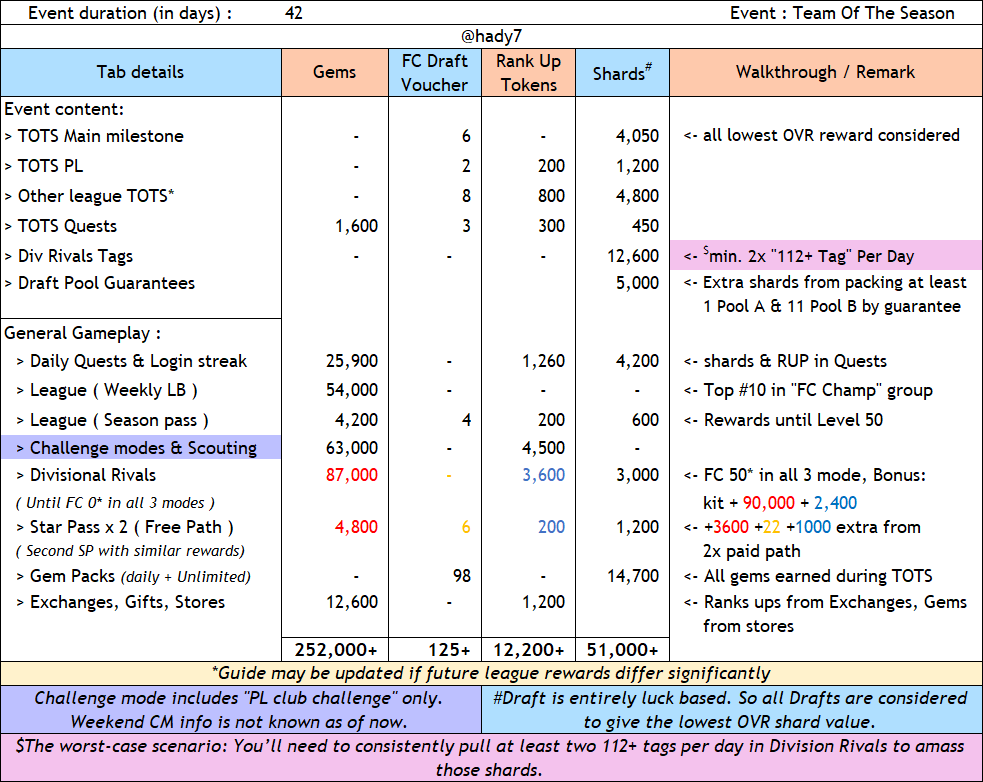The height and width of the screenshot is (782, 983).
Task: Select Gem Packs shards value '14,700'
Action: pos(633,576)
